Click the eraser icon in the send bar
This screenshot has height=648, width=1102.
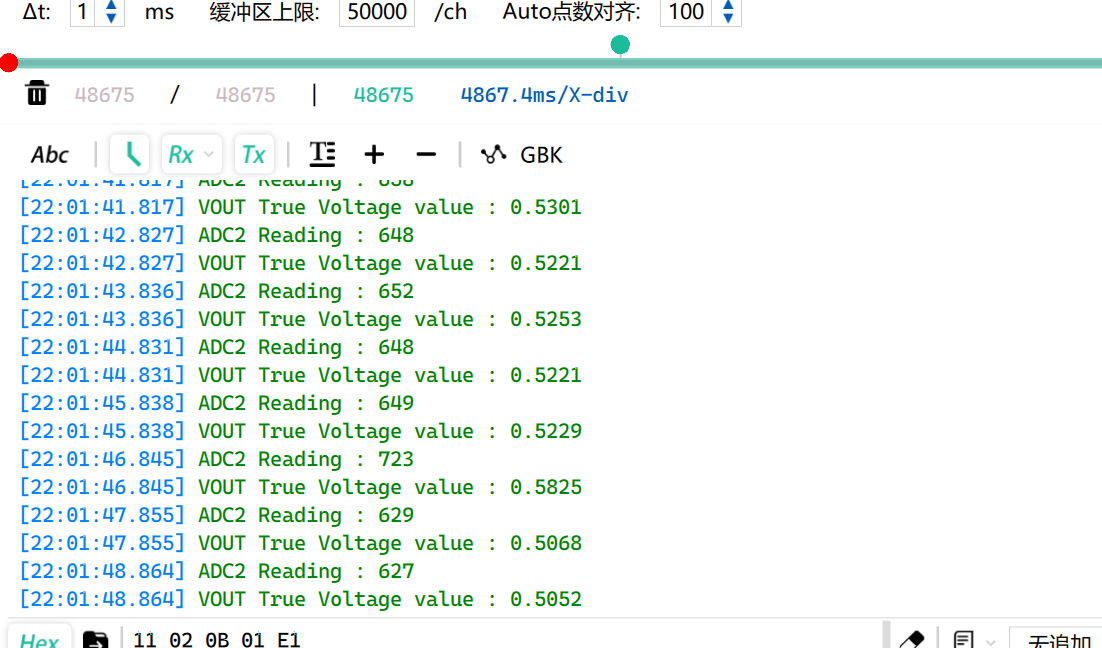pyautogui.click(x=911, y=640)
